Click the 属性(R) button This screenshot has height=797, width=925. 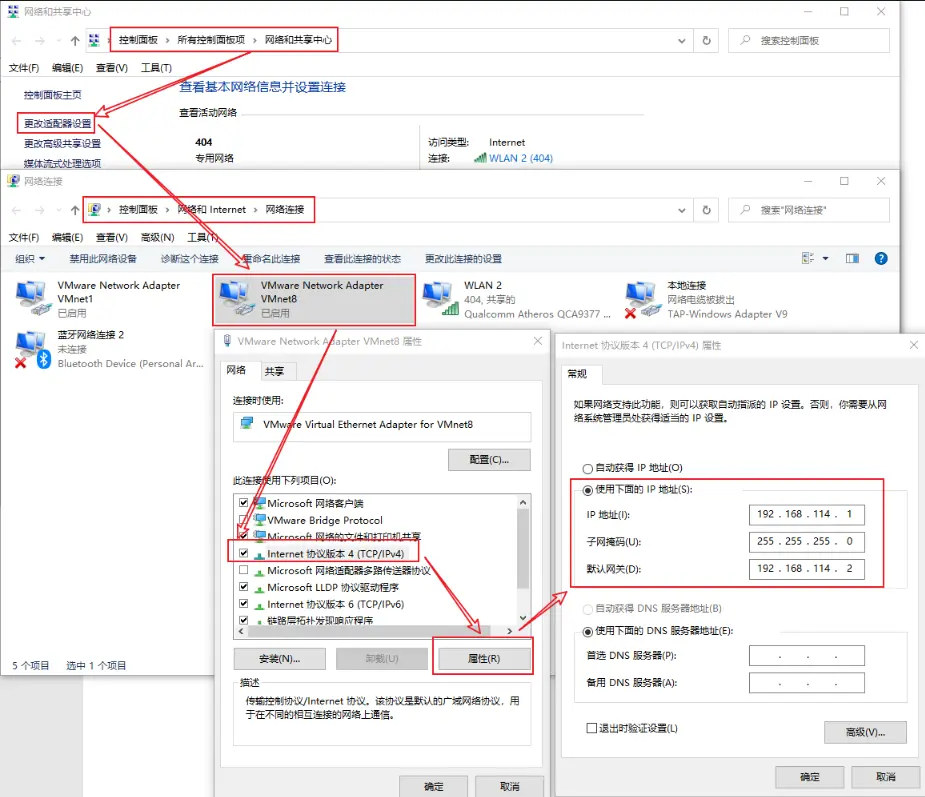click(x=484, y=659)
